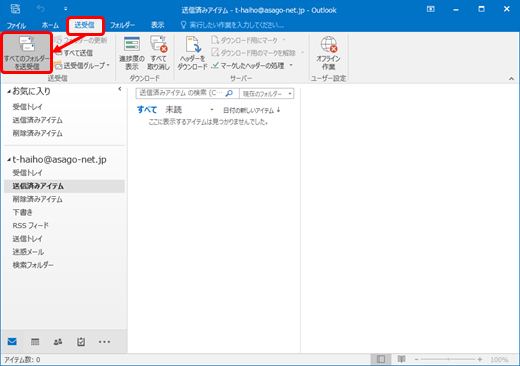The image size is (520, 366).
Task: Collapse the ribbon with the chevron arrow
Action: click(x=511, y=79)
